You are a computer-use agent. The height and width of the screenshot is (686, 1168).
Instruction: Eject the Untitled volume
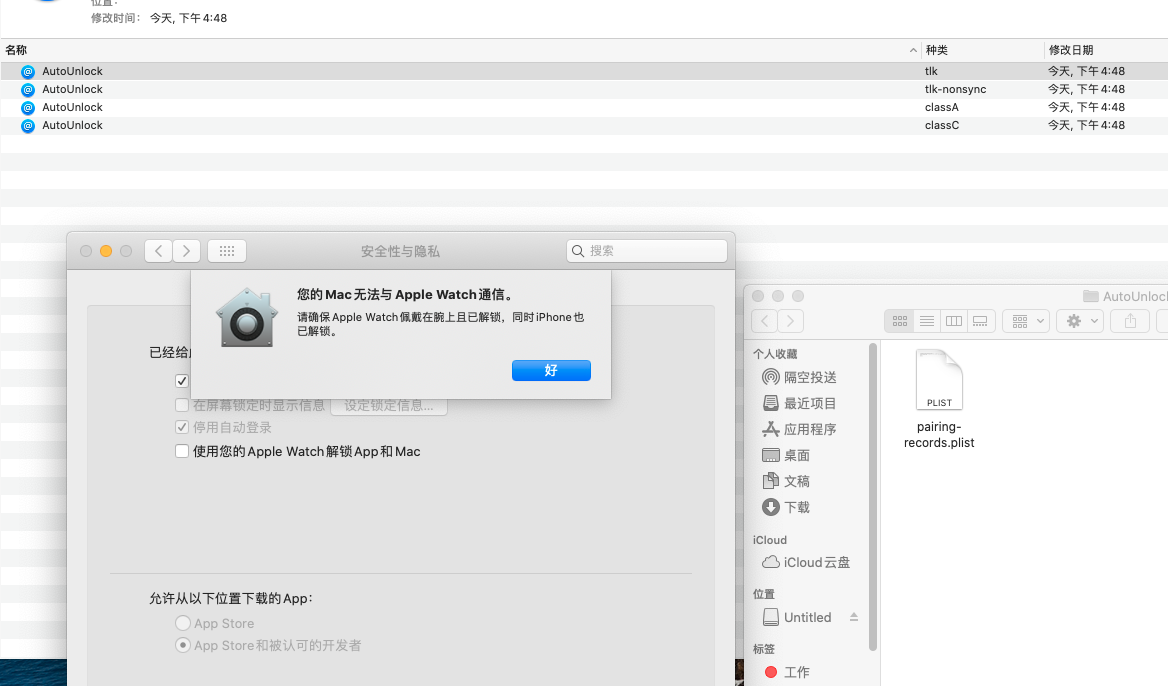point(854,617)
